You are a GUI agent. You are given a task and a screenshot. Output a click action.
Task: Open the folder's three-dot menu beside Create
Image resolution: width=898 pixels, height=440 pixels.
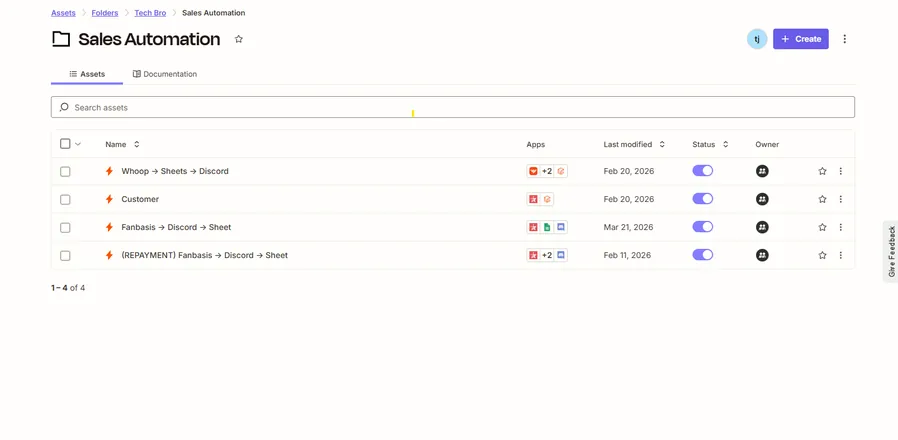[x=844, y=39]
